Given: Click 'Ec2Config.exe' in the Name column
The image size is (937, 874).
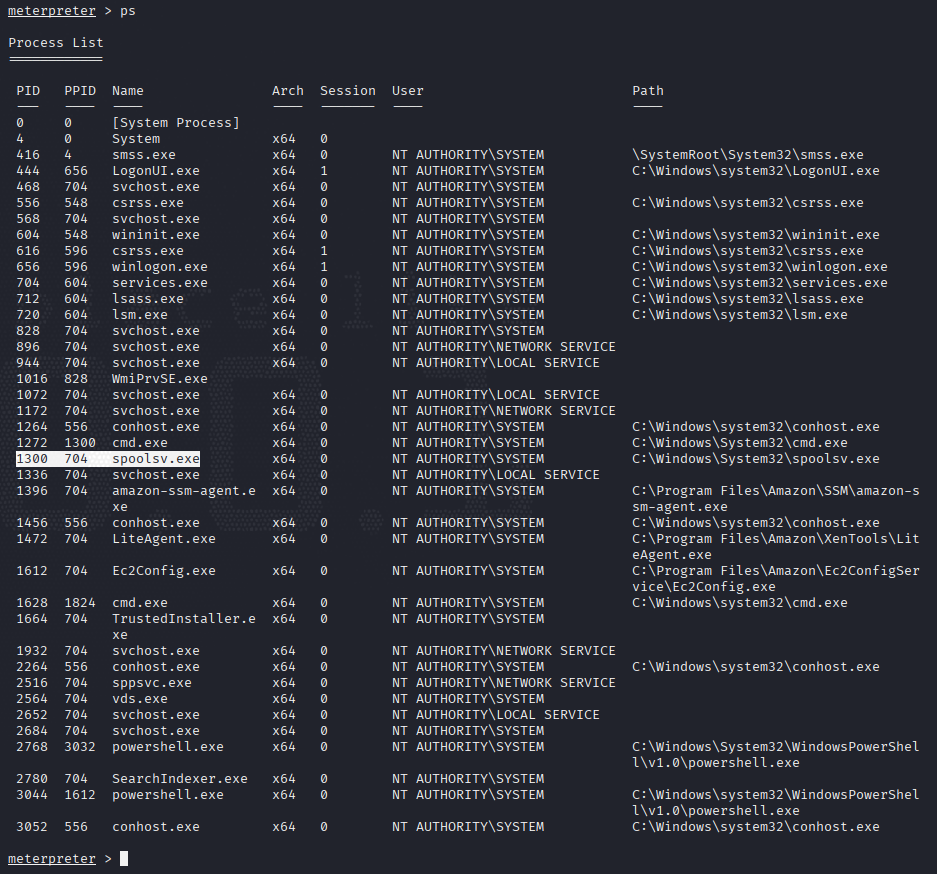Looking at the screenshot, I should click(164, 571).
